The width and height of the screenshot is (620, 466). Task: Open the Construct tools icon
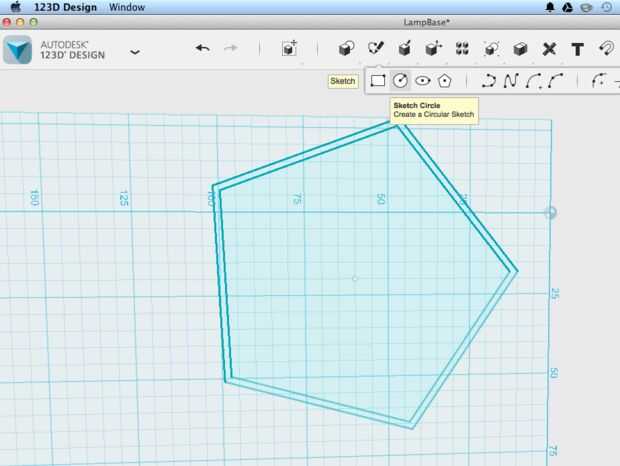pyautogui.click(x=405, y=49)
